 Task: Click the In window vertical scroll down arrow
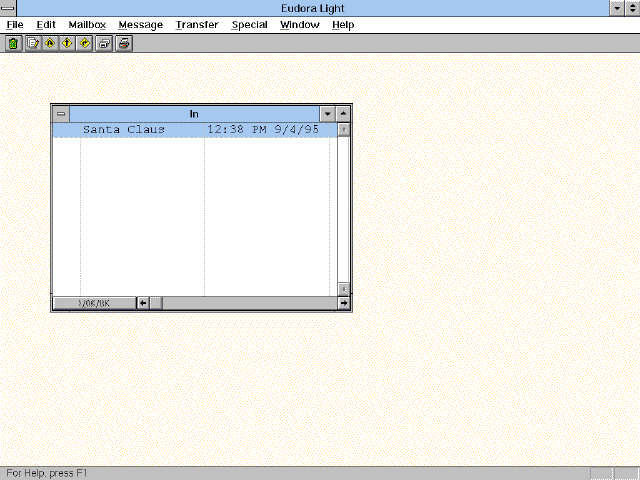pos(344,289)
